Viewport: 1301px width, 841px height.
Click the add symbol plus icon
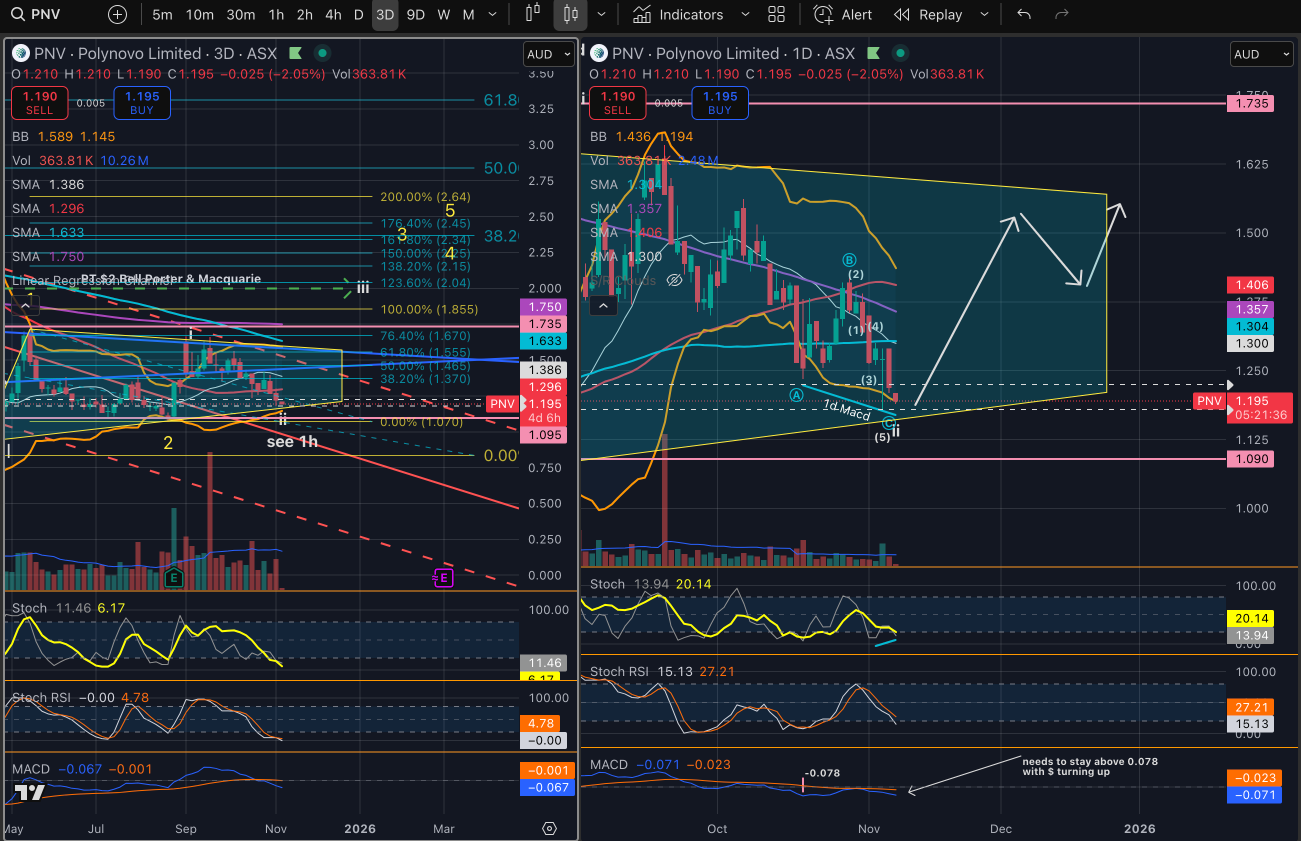click(117, 15)
